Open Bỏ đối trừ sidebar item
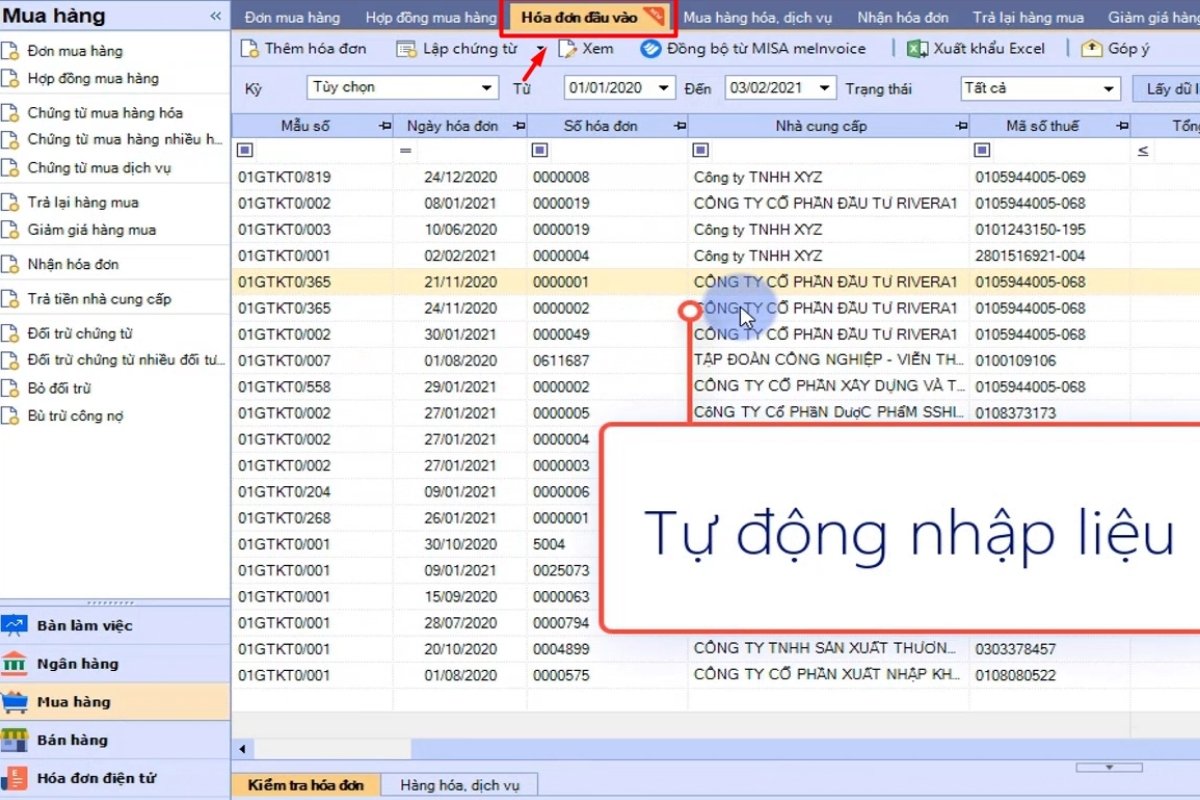 [x=59, y=388]
